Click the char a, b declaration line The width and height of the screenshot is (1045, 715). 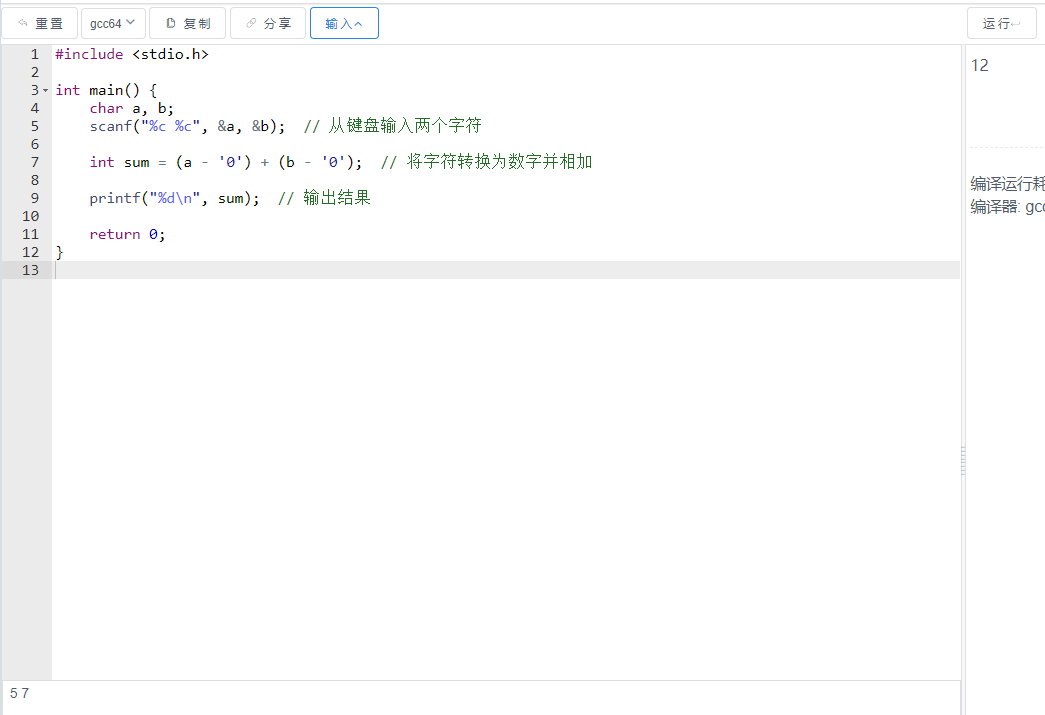click(x=132, y=108)
